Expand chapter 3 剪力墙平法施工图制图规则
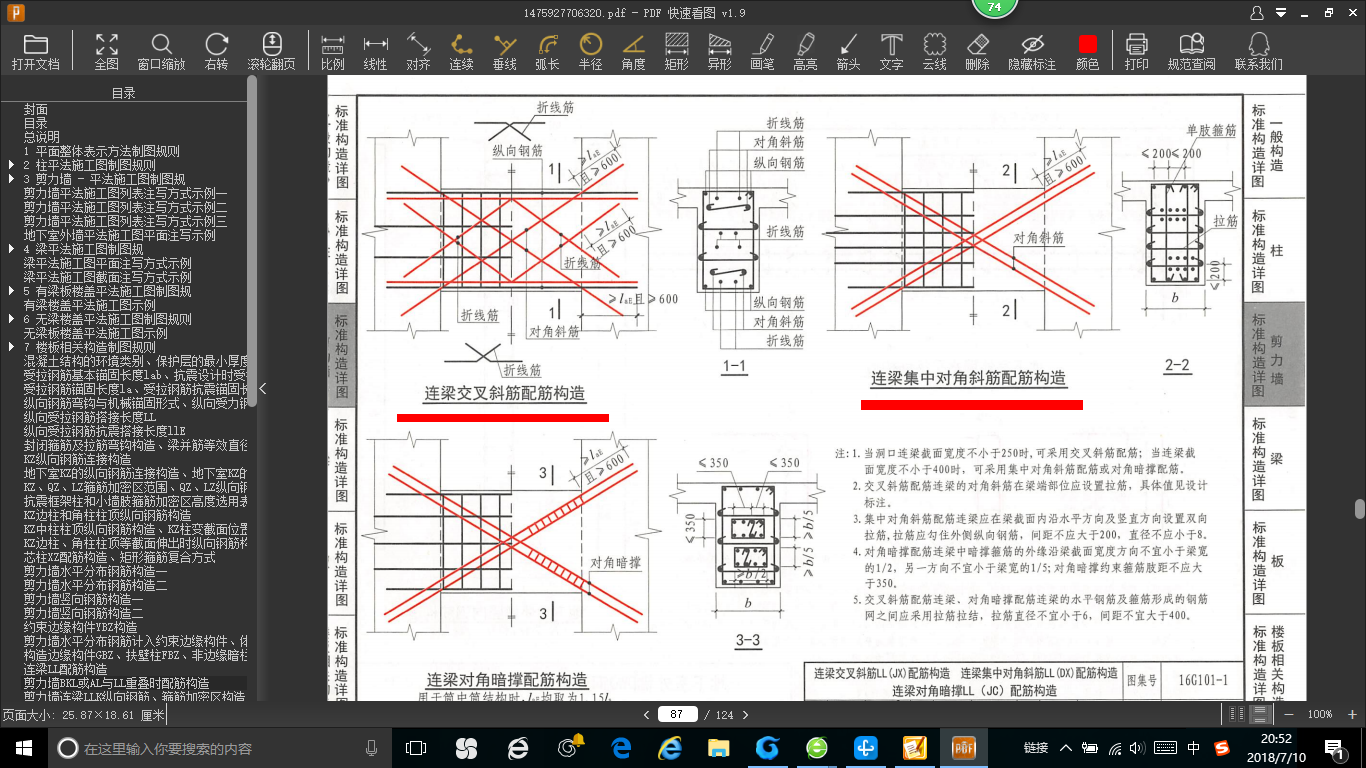 click(11, 179)
